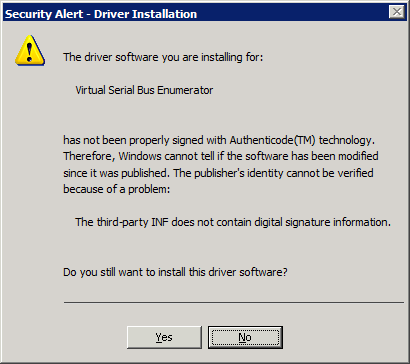Image resolution: width=410 pixels, height=364 pixels.
Task: Click the line starting 'has not been properly signed'
Action: point(219,140)
